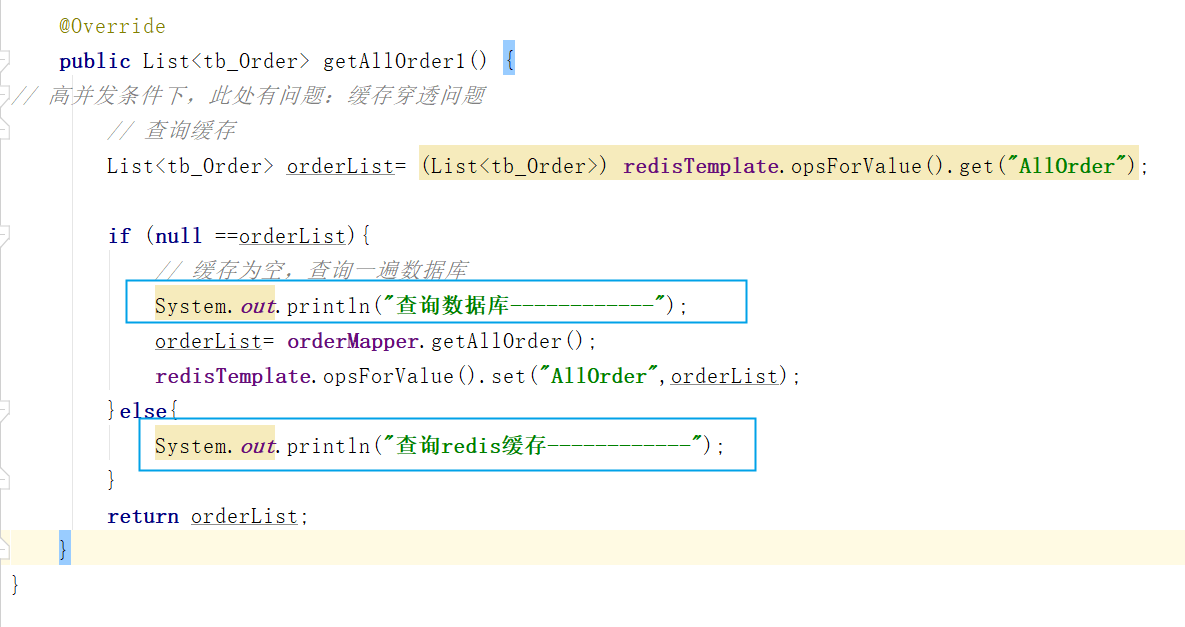Click the final class closing brace
The height and width of the screenshot is (627, 1185).
click(15, 583)
